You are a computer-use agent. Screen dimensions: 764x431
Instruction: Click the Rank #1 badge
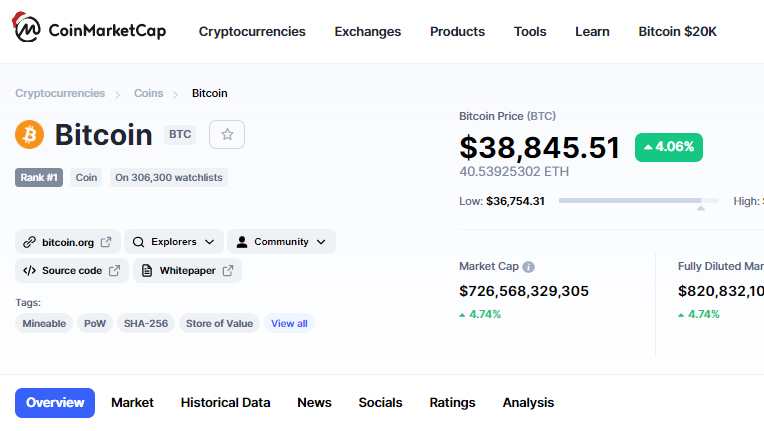39,178
